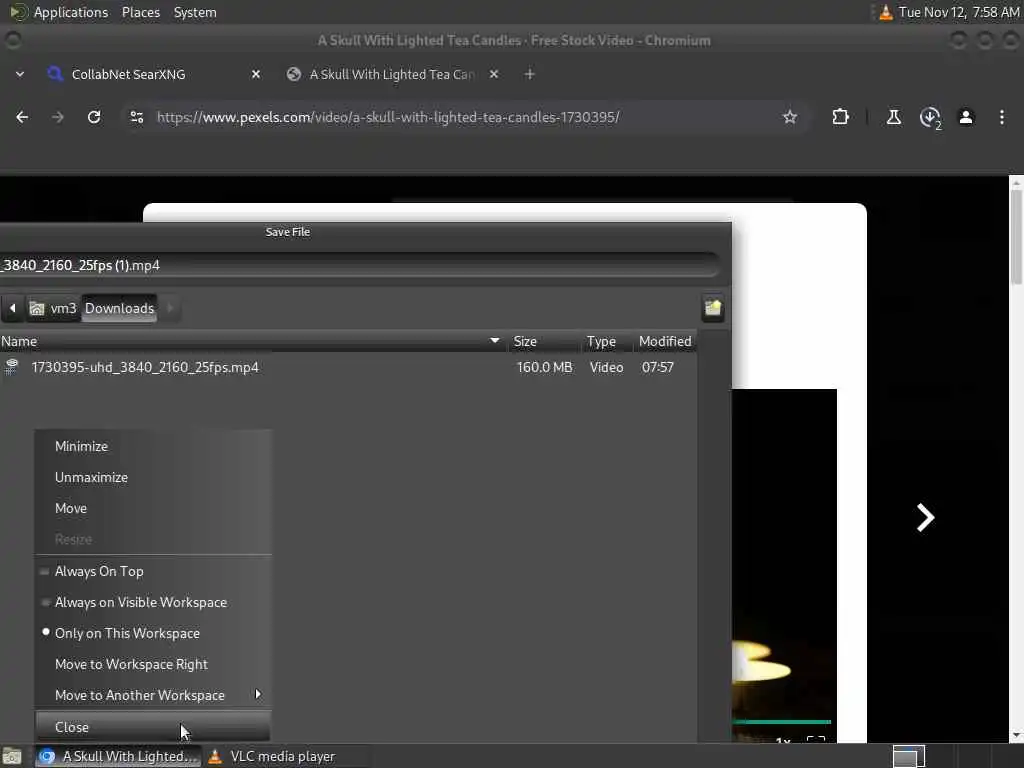Bookmark this page with the star
This screenshot has height=768, width=1024.
790,117
